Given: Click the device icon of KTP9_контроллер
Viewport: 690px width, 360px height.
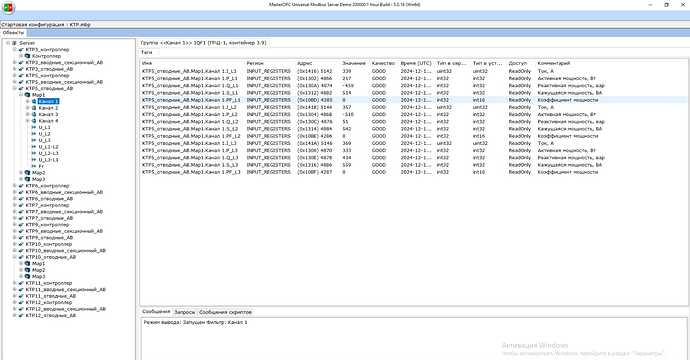Looking at the screenshot, I should [x=21, y=224].
